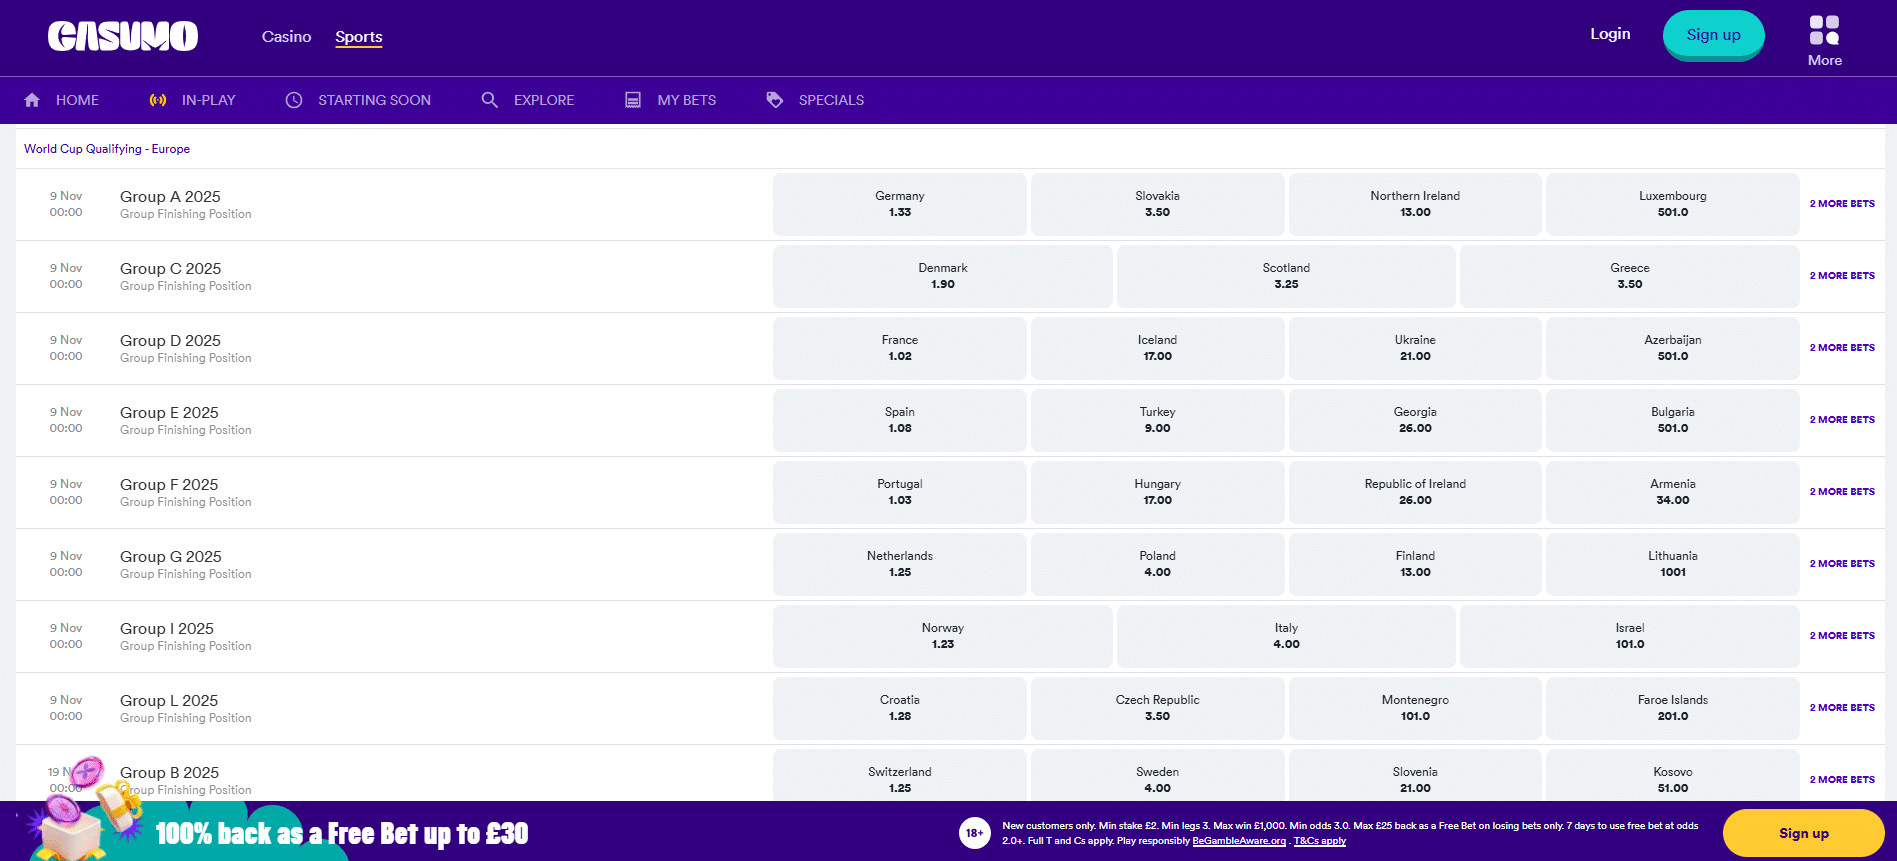
Task: Select Netherlands at 1.25 odds
Action: click(900, 564)
